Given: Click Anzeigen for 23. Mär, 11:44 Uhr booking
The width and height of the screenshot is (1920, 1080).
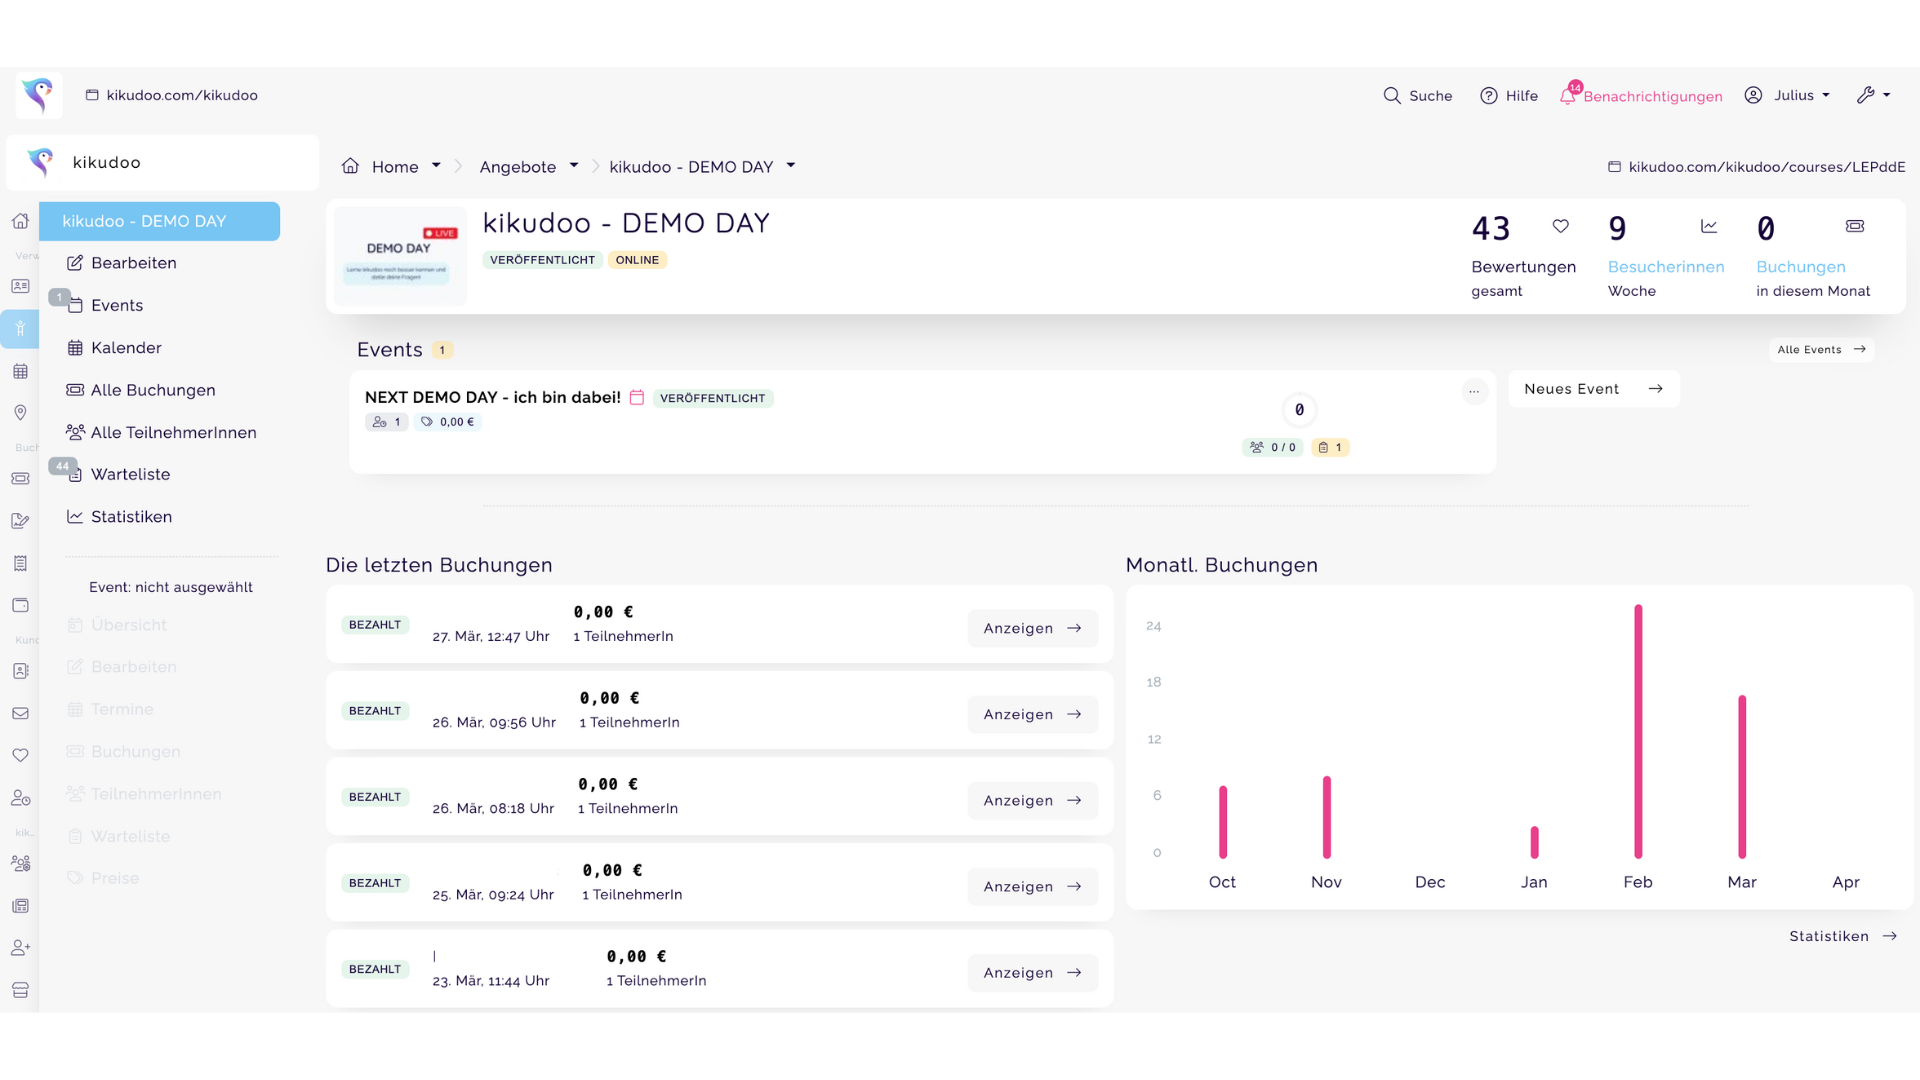Looking at the screenshot, I should click(1032, 972).
